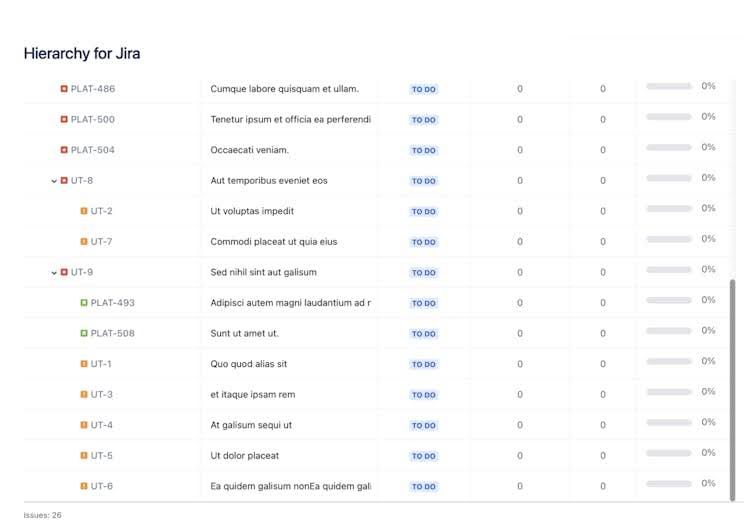The image size is (752, 525).
Task: Click the TO DO status of UT-3
Action: [x=424, y=395]
